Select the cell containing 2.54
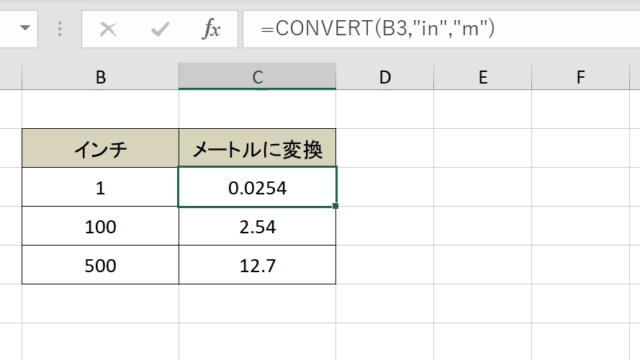 click(257, 226)
